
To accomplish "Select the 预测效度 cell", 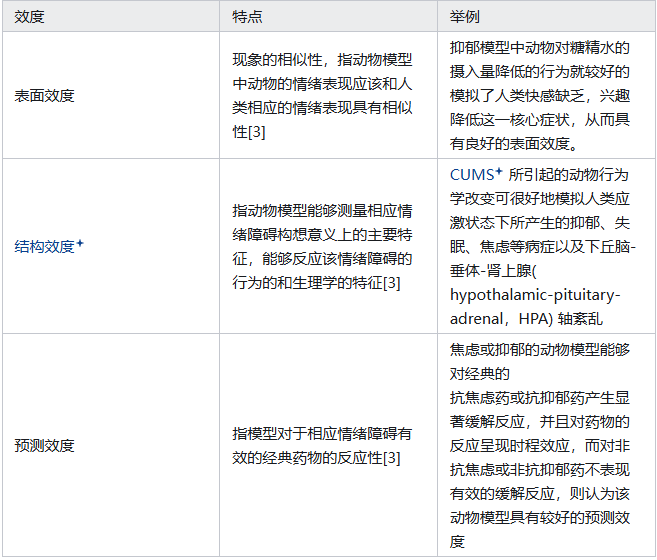I will pyautogui.click(x=111, y=445).
